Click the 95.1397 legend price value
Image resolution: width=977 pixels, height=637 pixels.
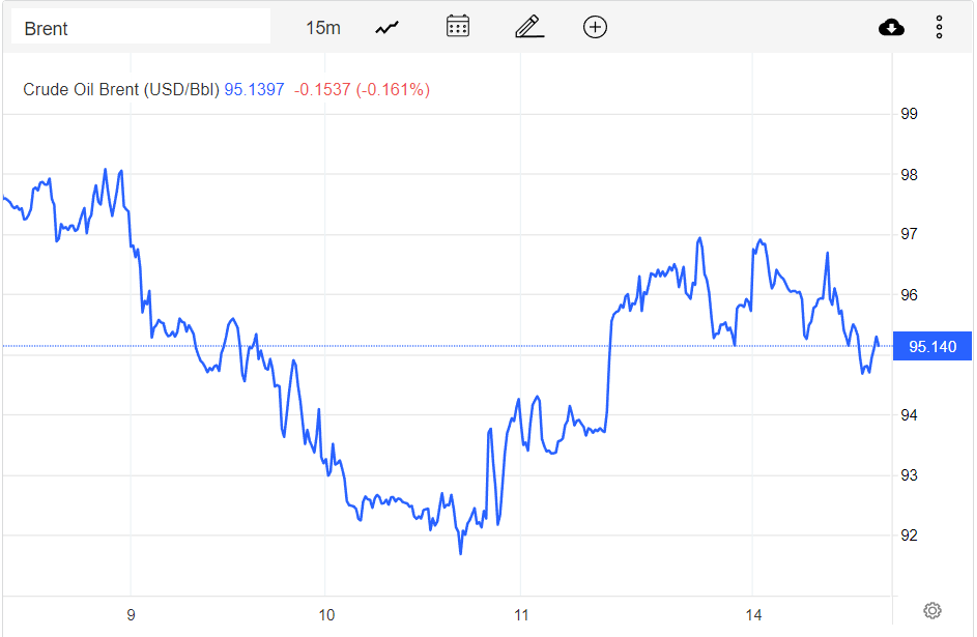click(x=254, y=90)
